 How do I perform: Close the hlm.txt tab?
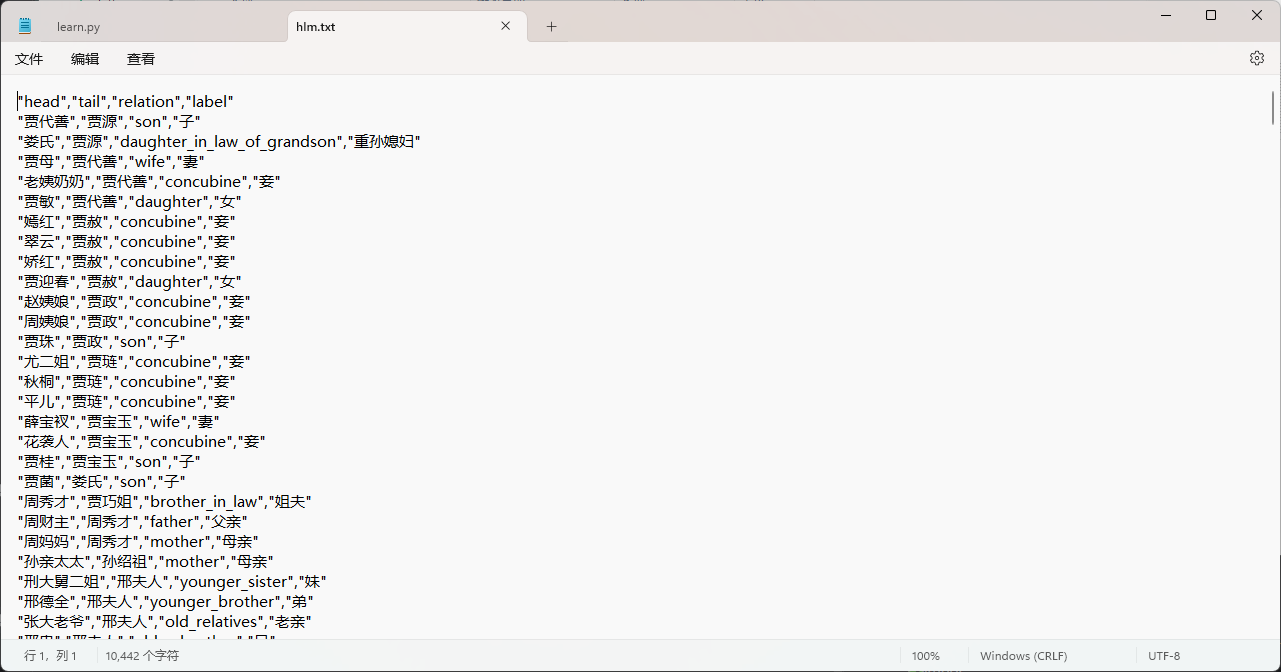click(x=507, y=27)
